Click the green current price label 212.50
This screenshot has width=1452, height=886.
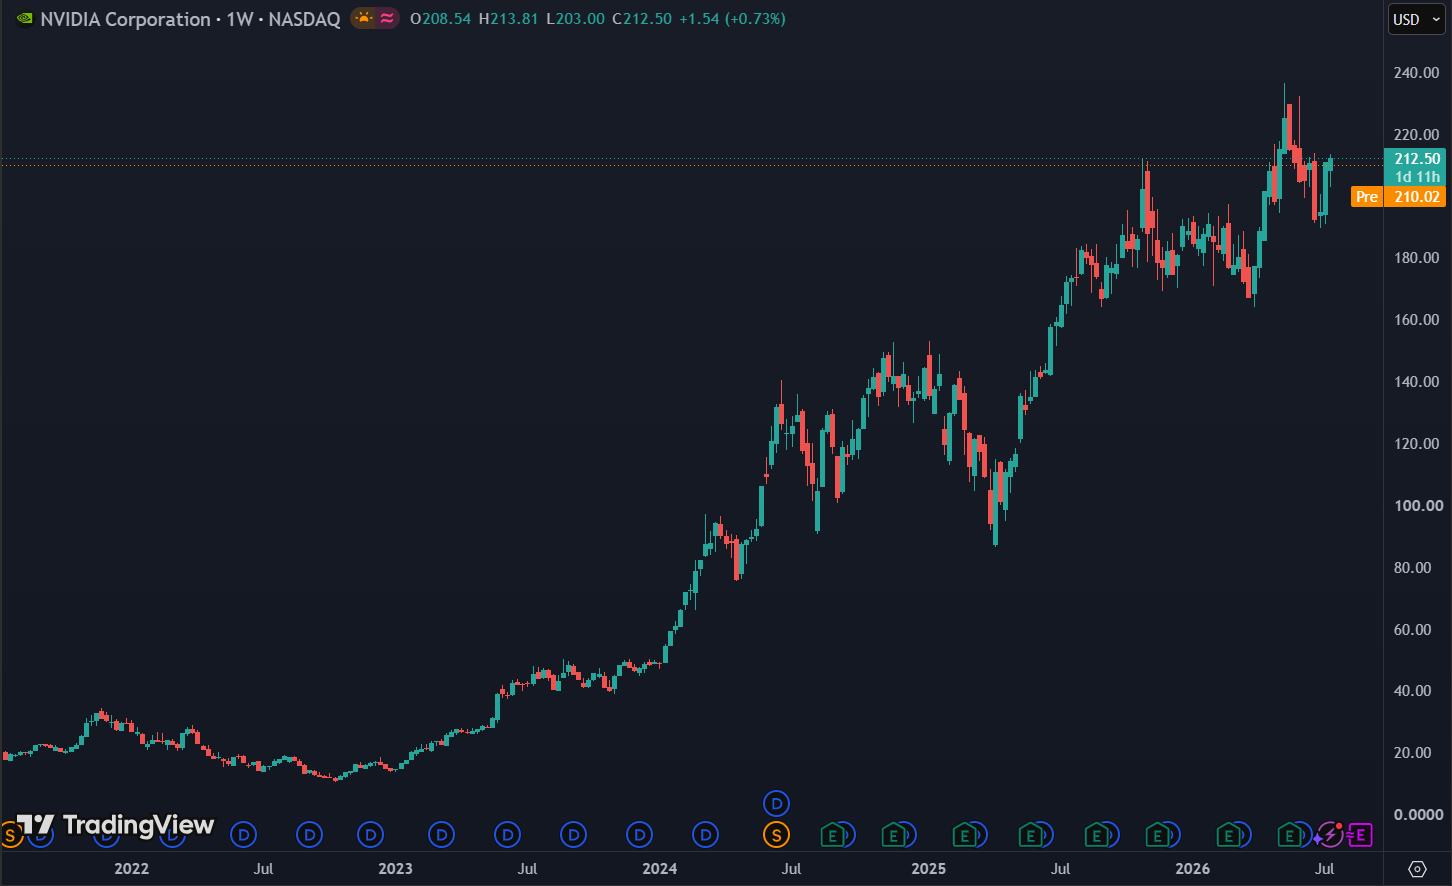[1417, 159]
